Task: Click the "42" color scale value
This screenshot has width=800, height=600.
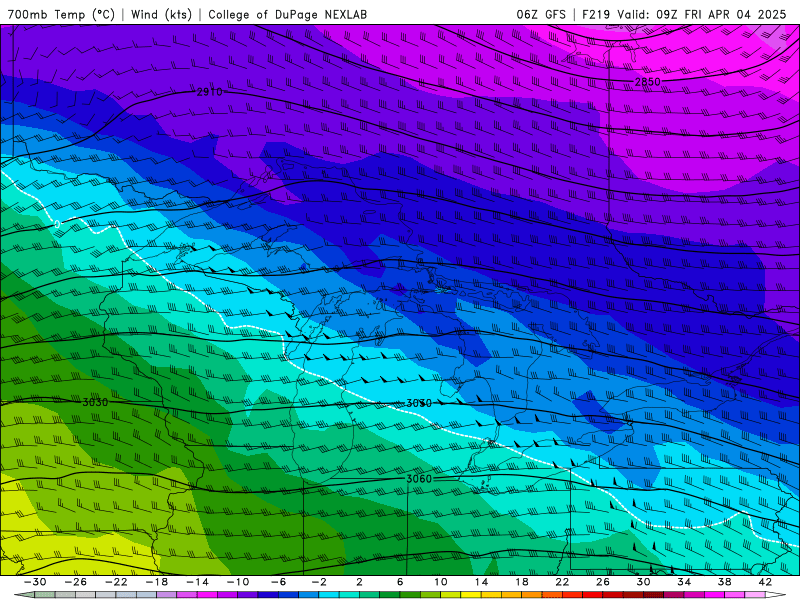Action: (765, 582)
